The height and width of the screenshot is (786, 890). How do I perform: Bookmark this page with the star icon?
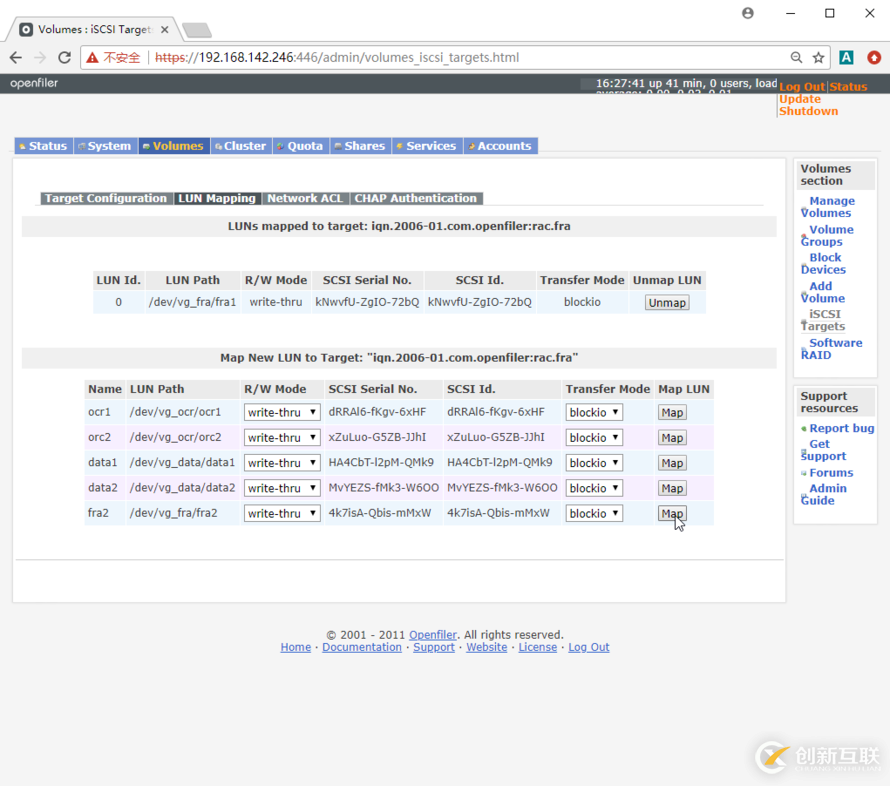tap(818, 58)
